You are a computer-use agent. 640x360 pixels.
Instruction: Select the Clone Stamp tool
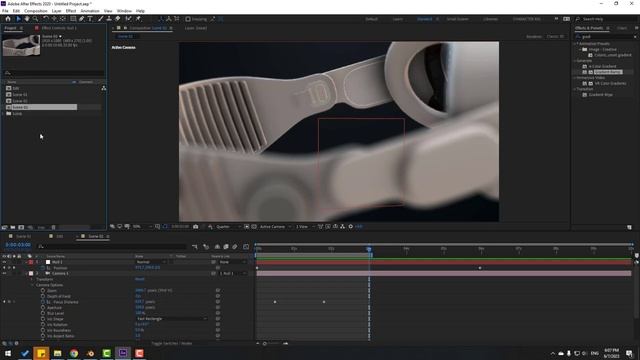click(x=109, y=19)
